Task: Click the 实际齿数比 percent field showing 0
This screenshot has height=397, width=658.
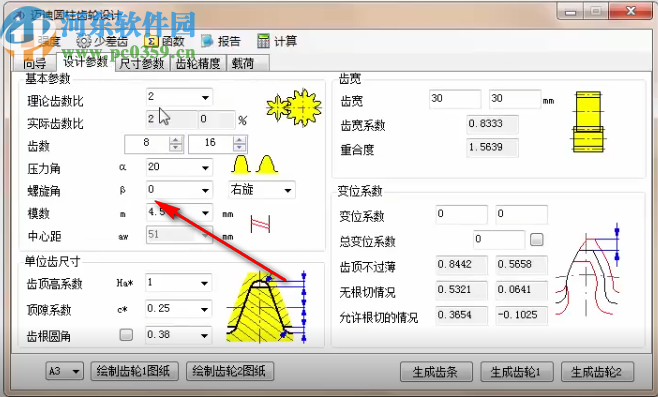Action: [217, 120]
